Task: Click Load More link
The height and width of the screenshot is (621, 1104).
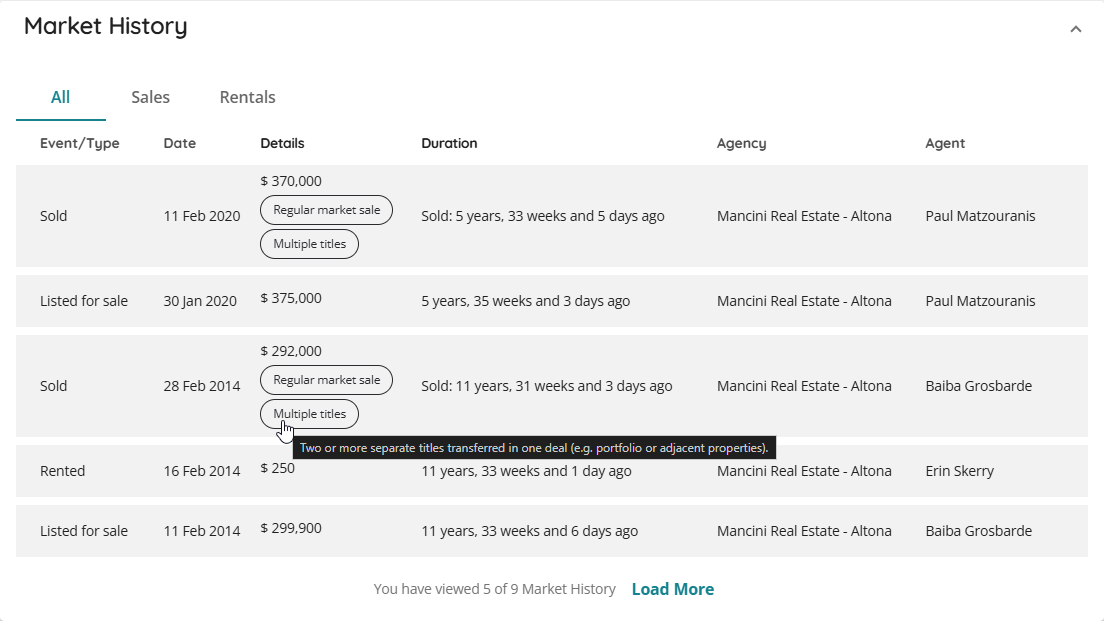Action: point(672,589)
